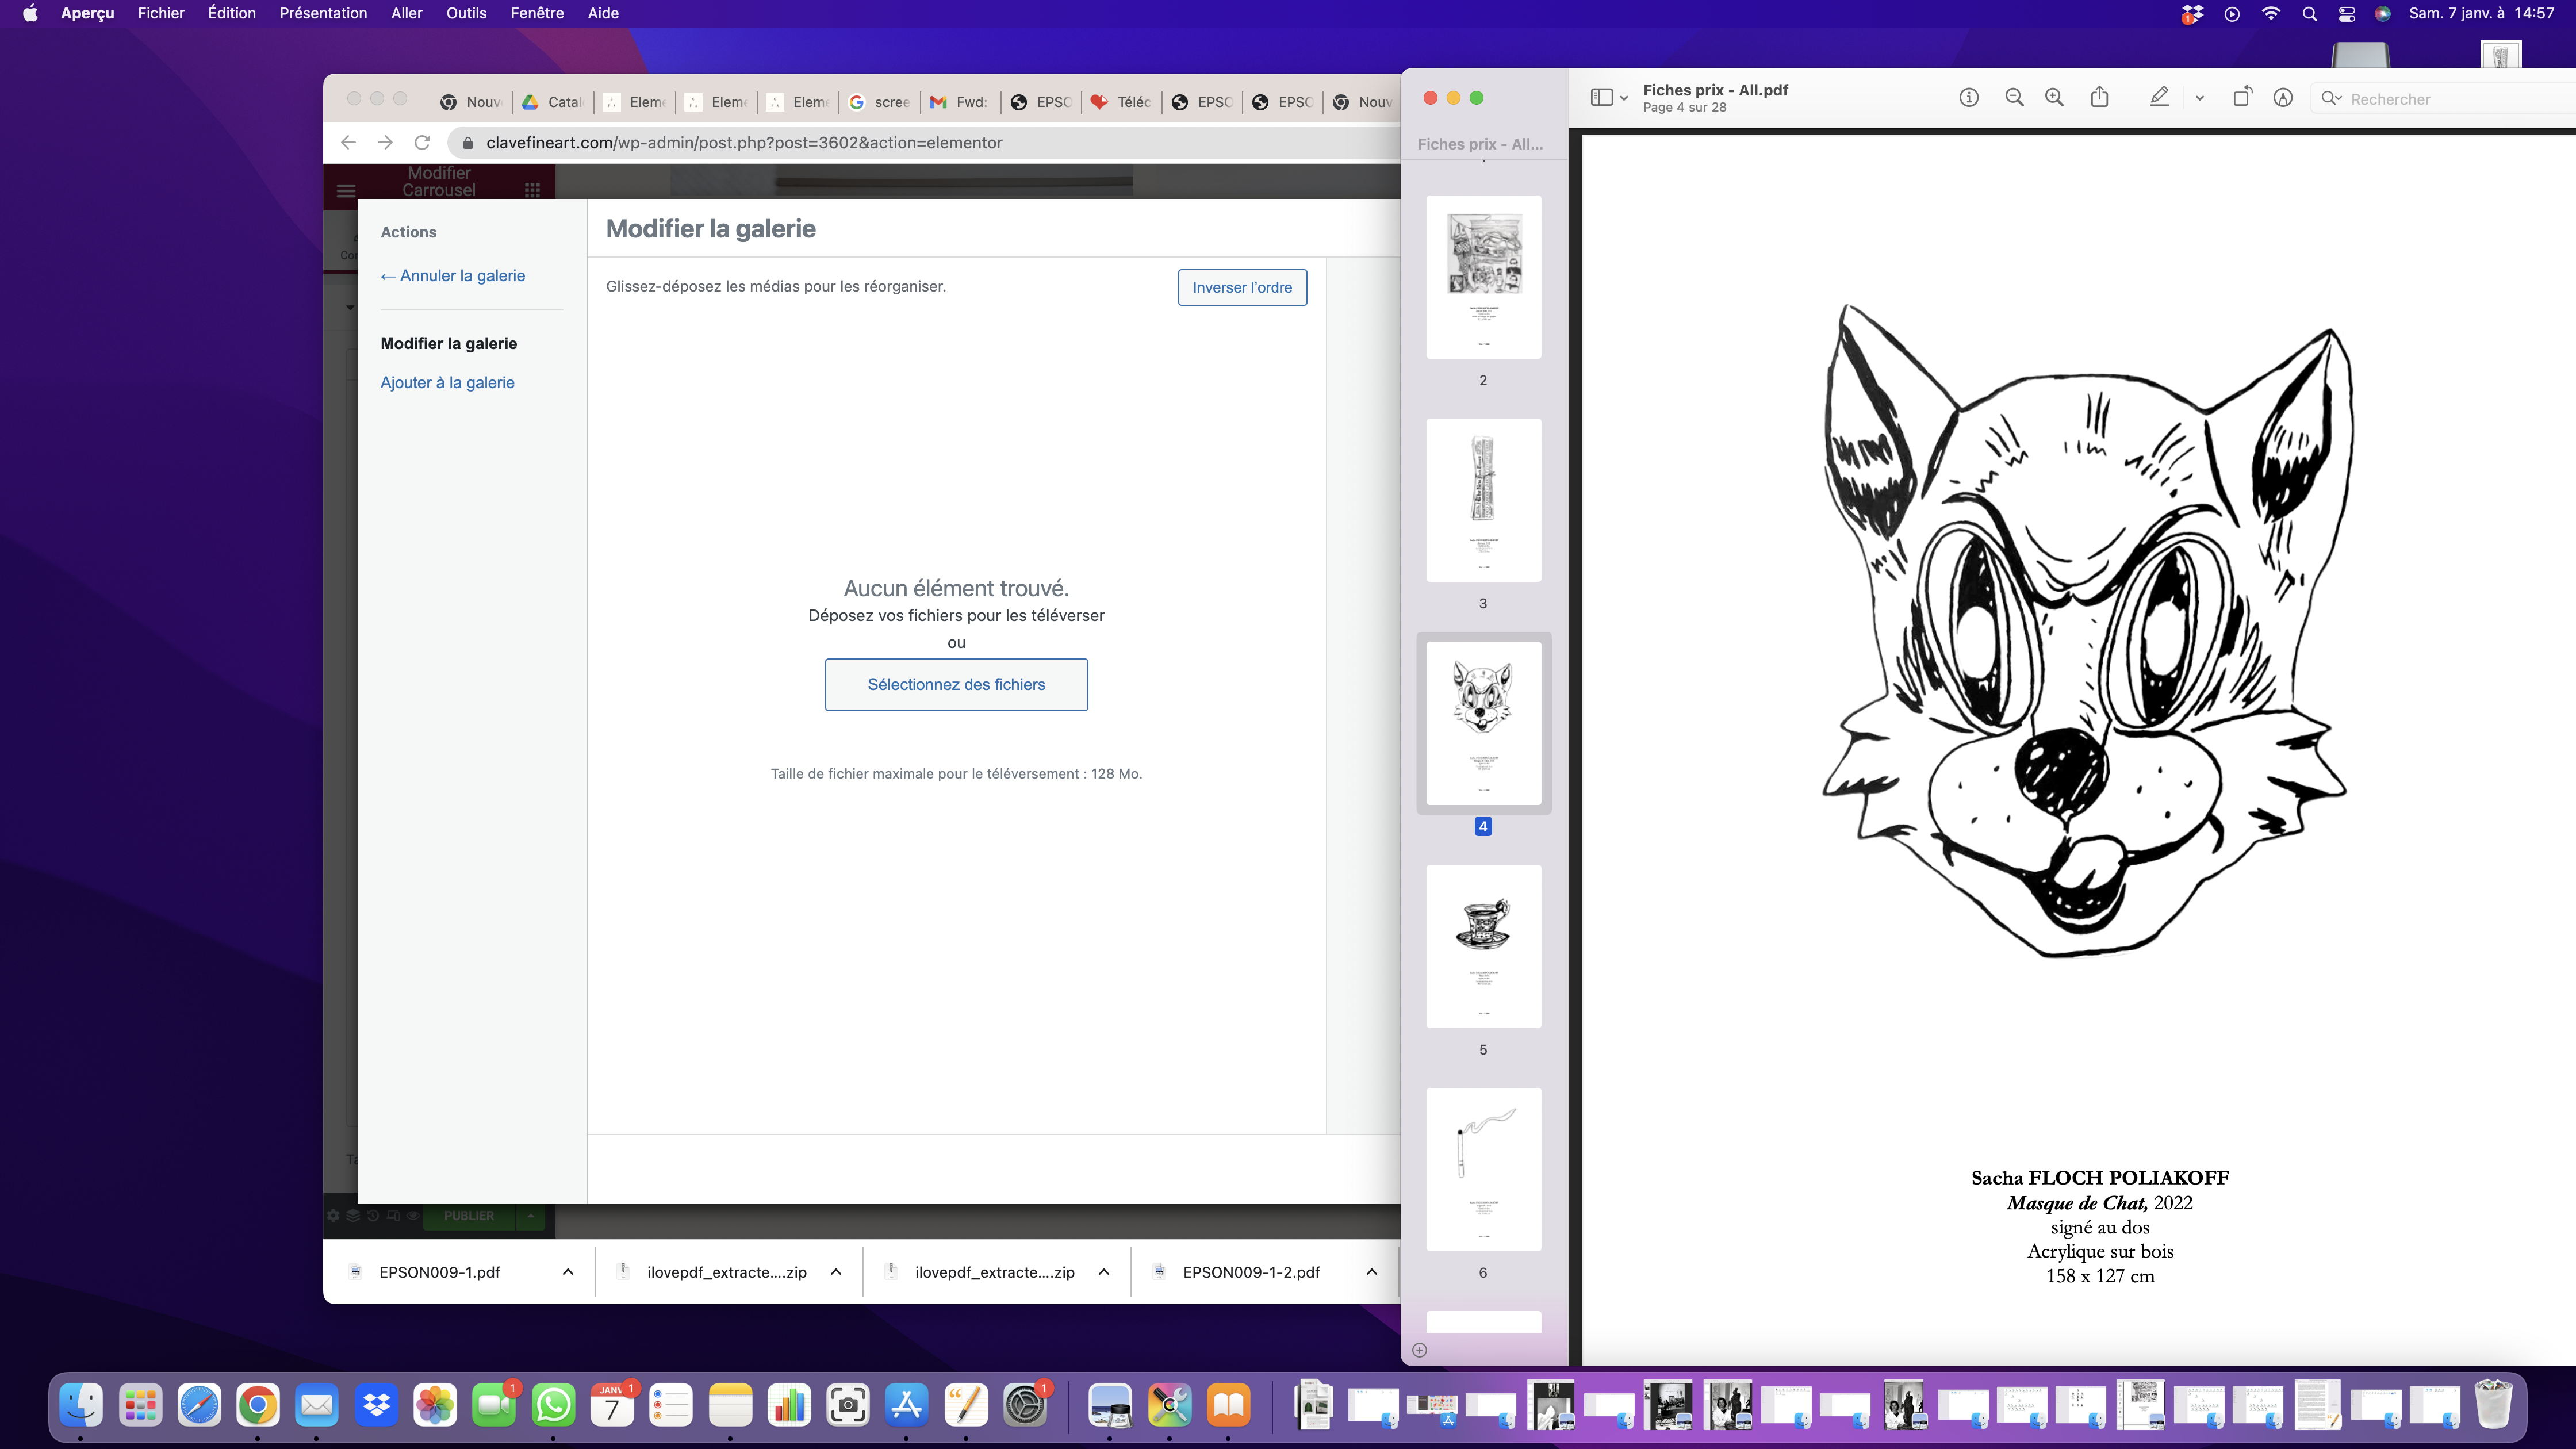
Task: Select page 5 teacup thumbnail
Action: coord(1483,946)
